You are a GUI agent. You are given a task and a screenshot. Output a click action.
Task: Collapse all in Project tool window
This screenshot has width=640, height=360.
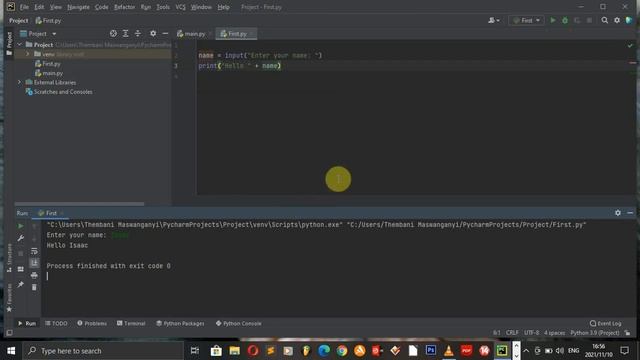(x=138, y=33)
